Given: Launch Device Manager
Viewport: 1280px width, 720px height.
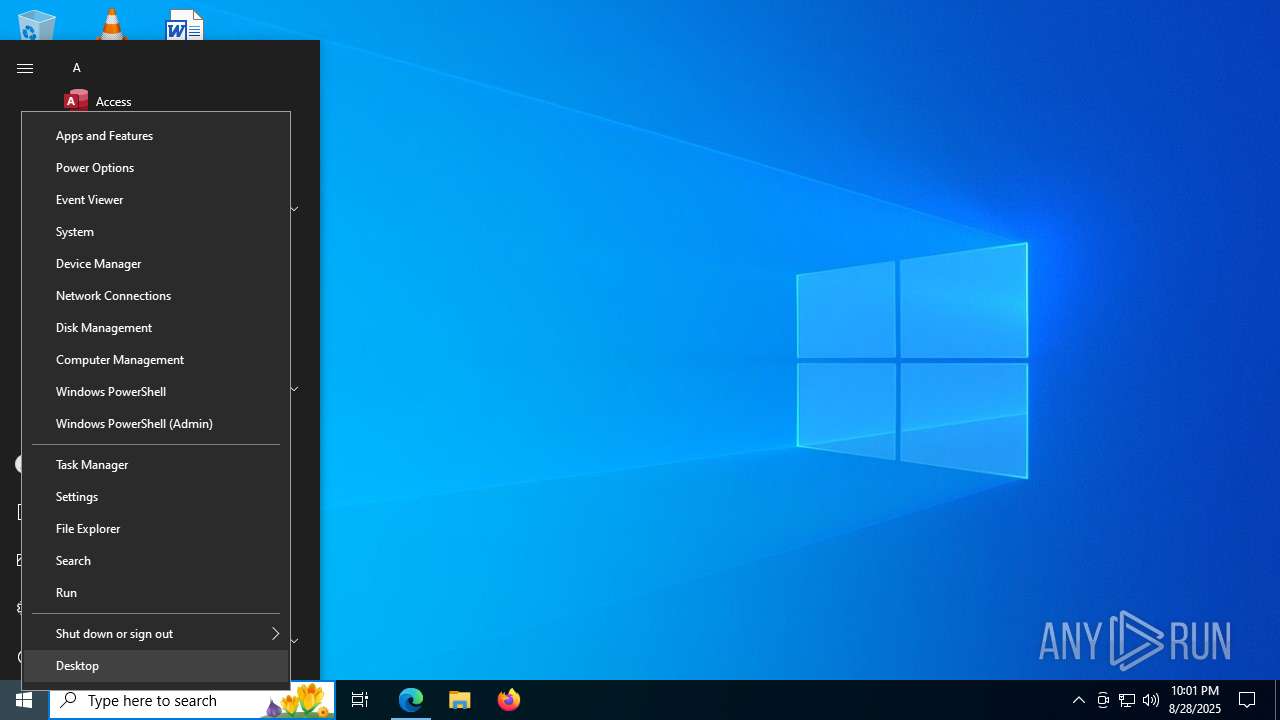Looking at the screenshot, I should (156, 263).
